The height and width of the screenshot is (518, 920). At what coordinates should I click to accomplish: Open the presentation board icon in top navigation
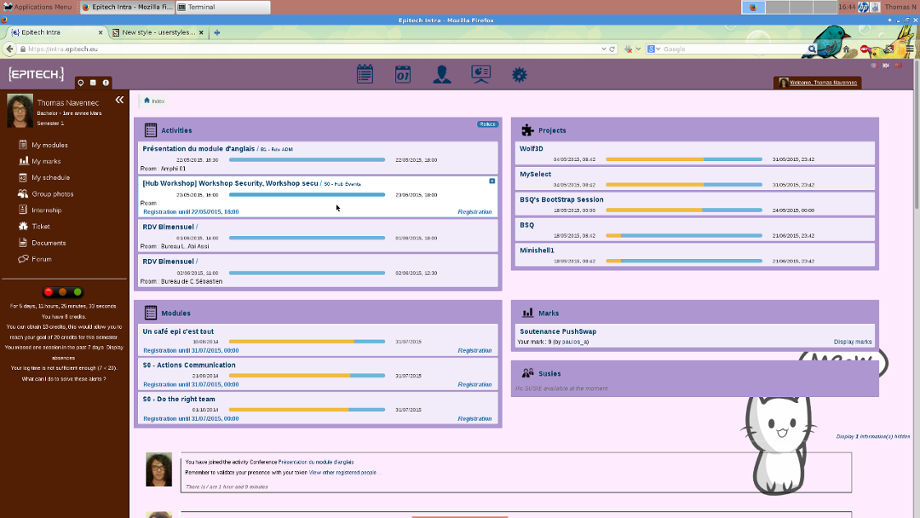click(481, 74)
